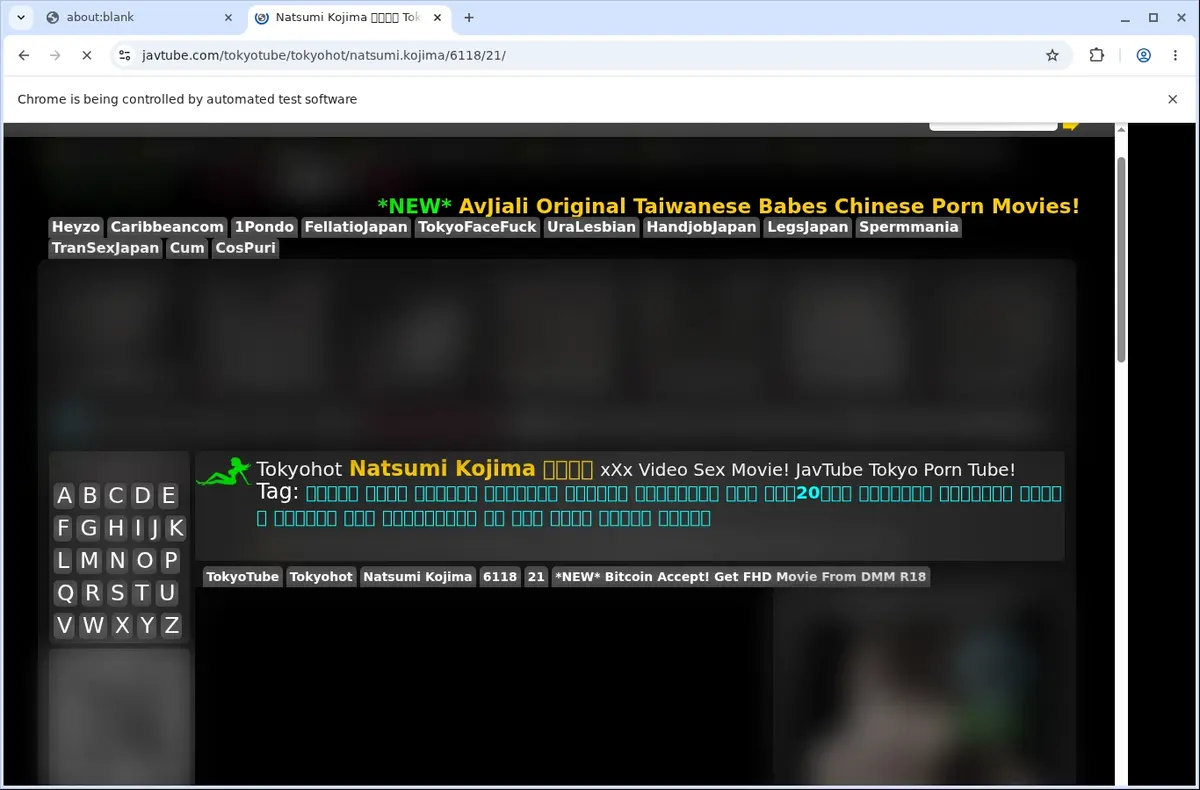Select letter A in alphabet index
Image resolution: width=1200 pixels, height=790 pixels.
(64, 496)
